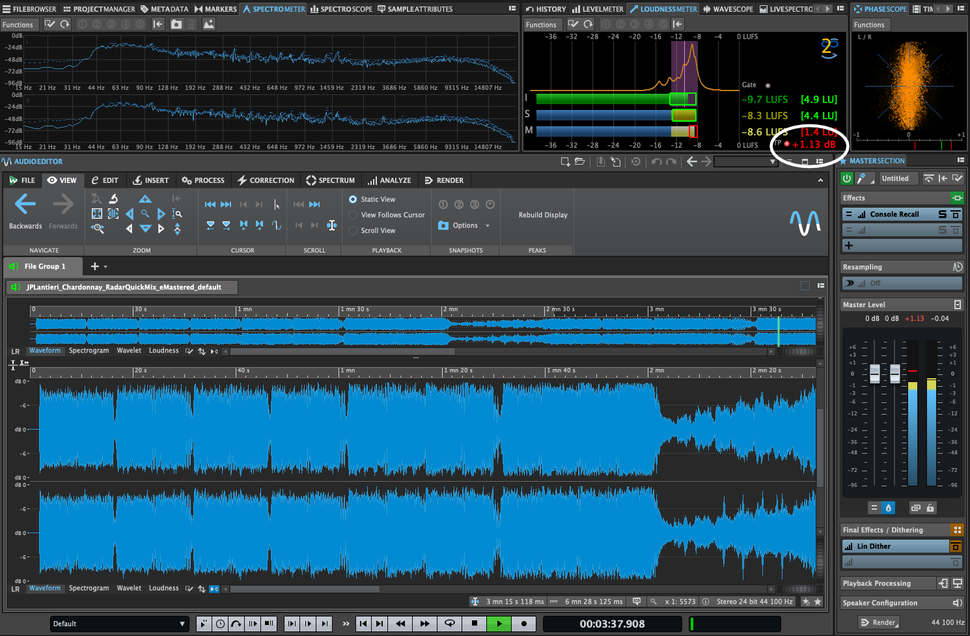
Task: Open the PHASESCOPE panel tab
Action: [884, 8]
